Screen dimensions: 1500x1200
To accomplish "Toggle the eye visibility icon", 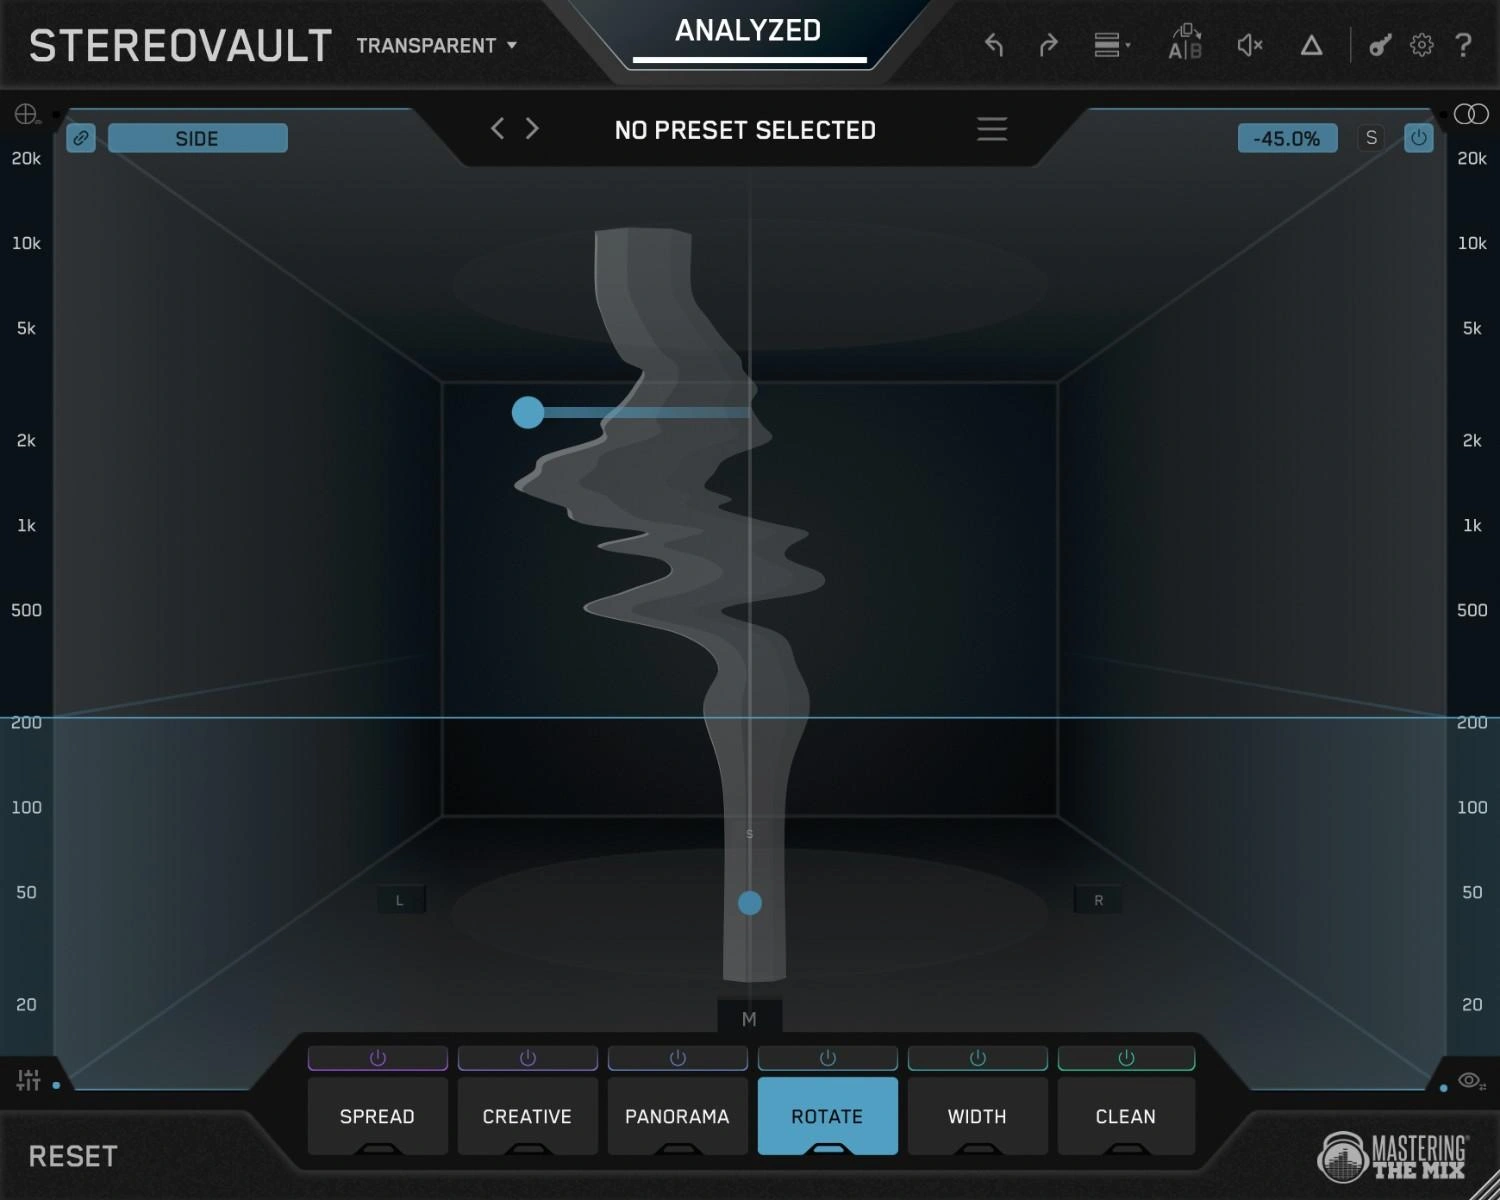I will [1470, 1080].
